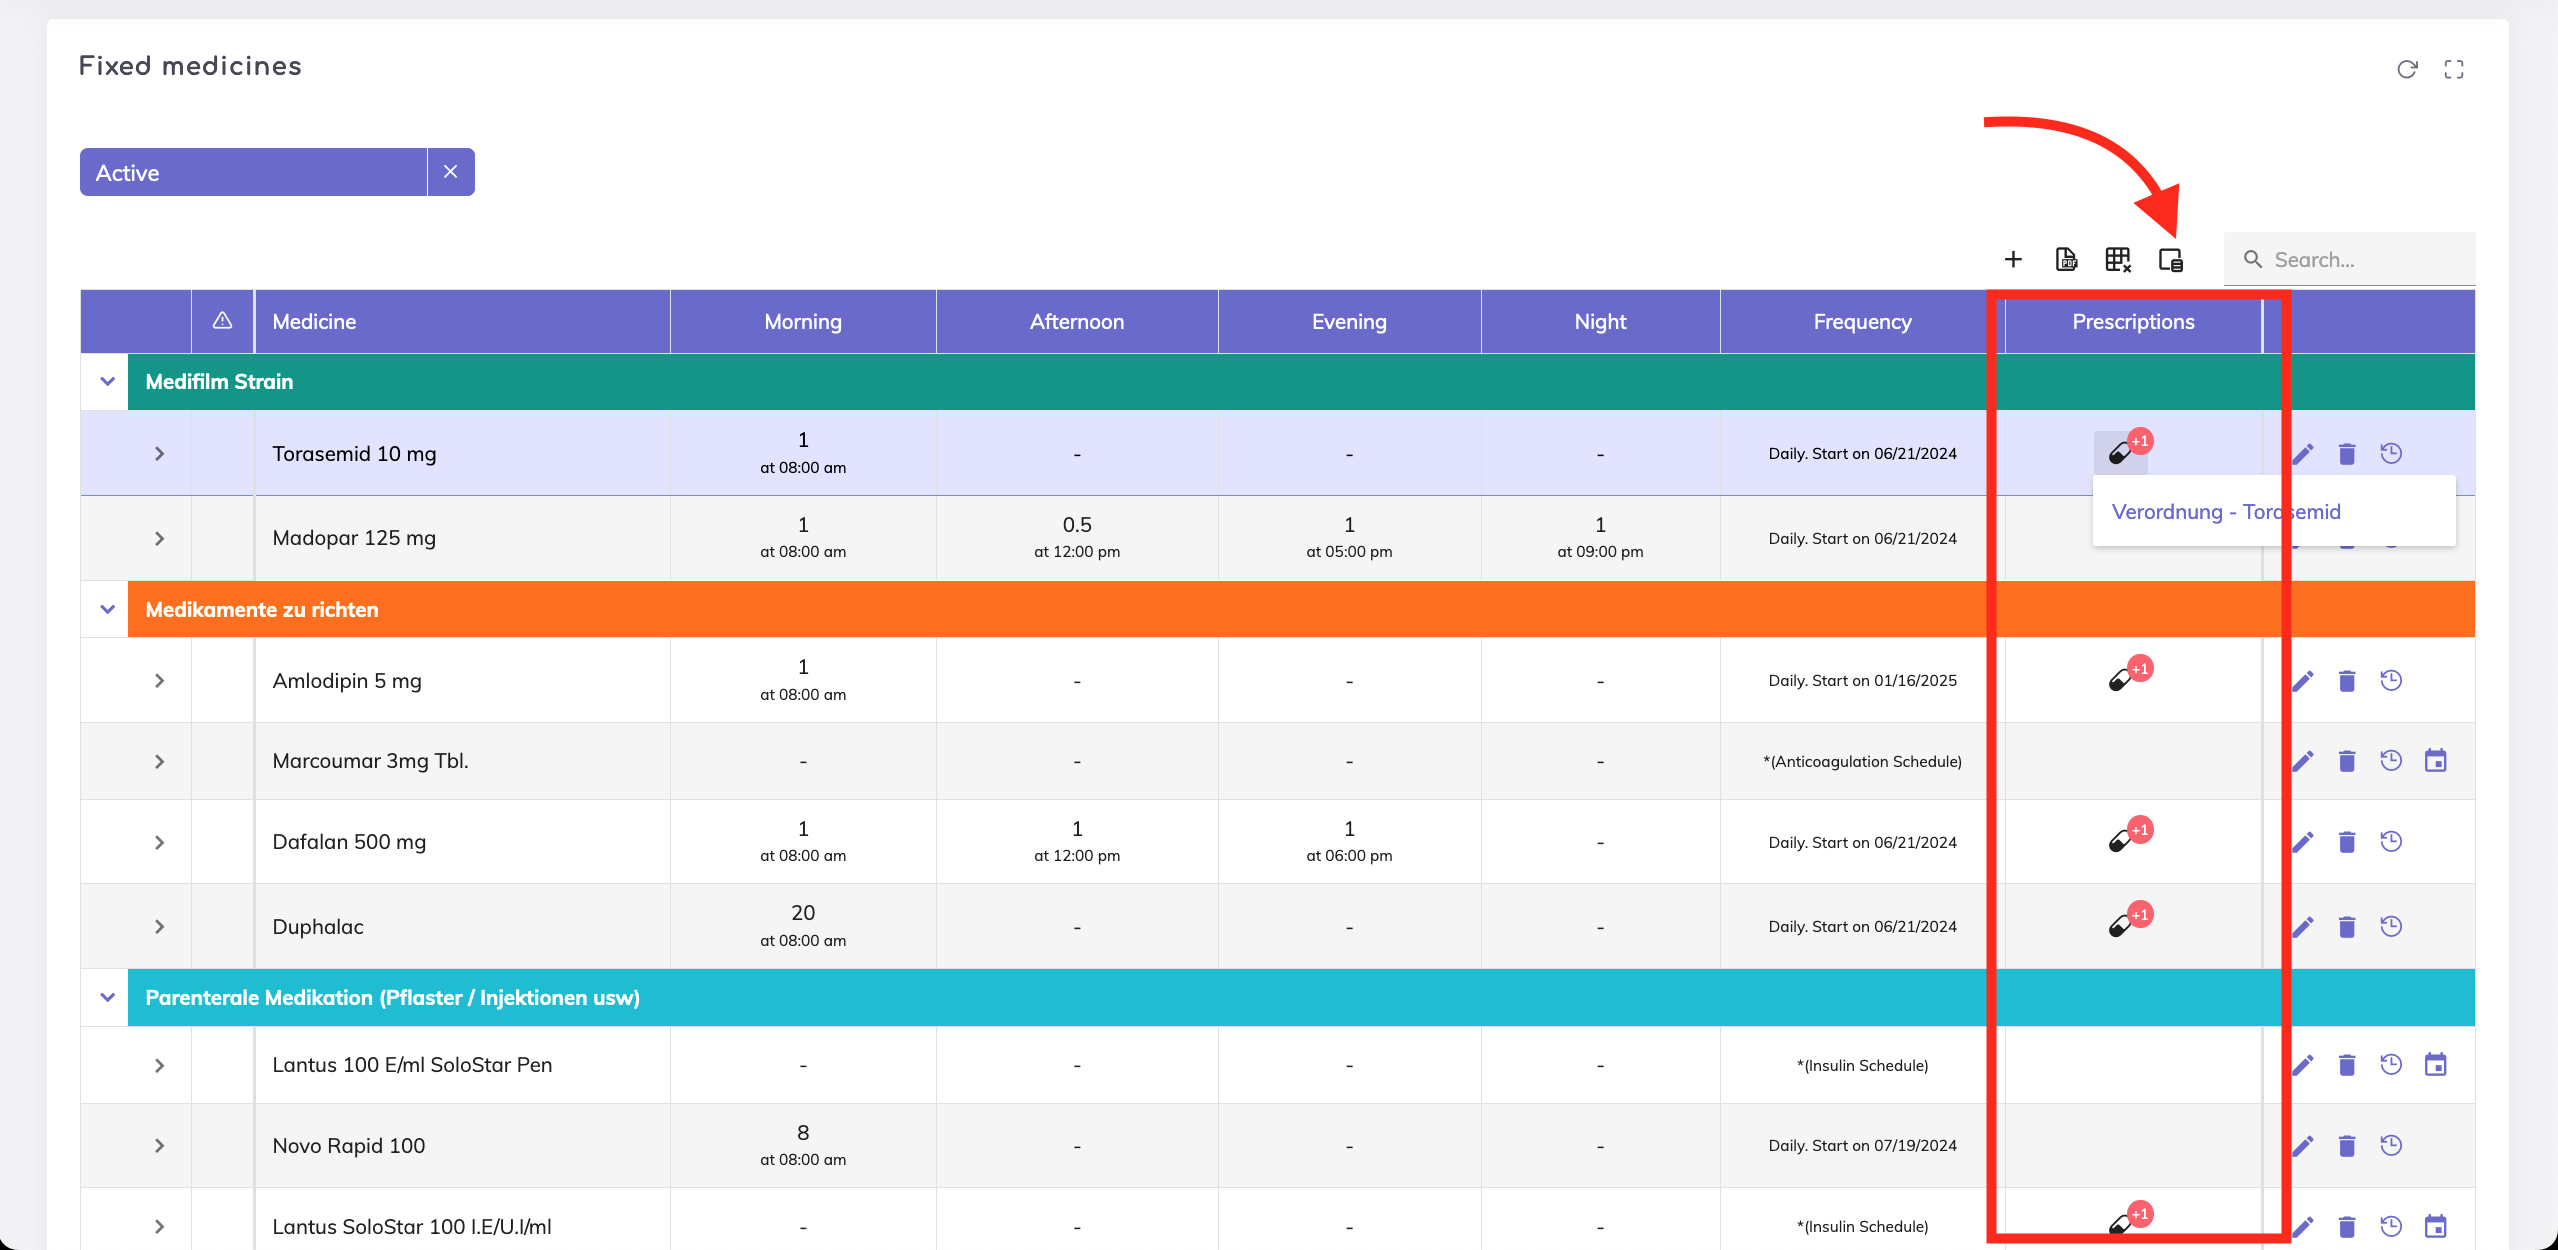Click the Frequency column header

[x=1862, y=322]
